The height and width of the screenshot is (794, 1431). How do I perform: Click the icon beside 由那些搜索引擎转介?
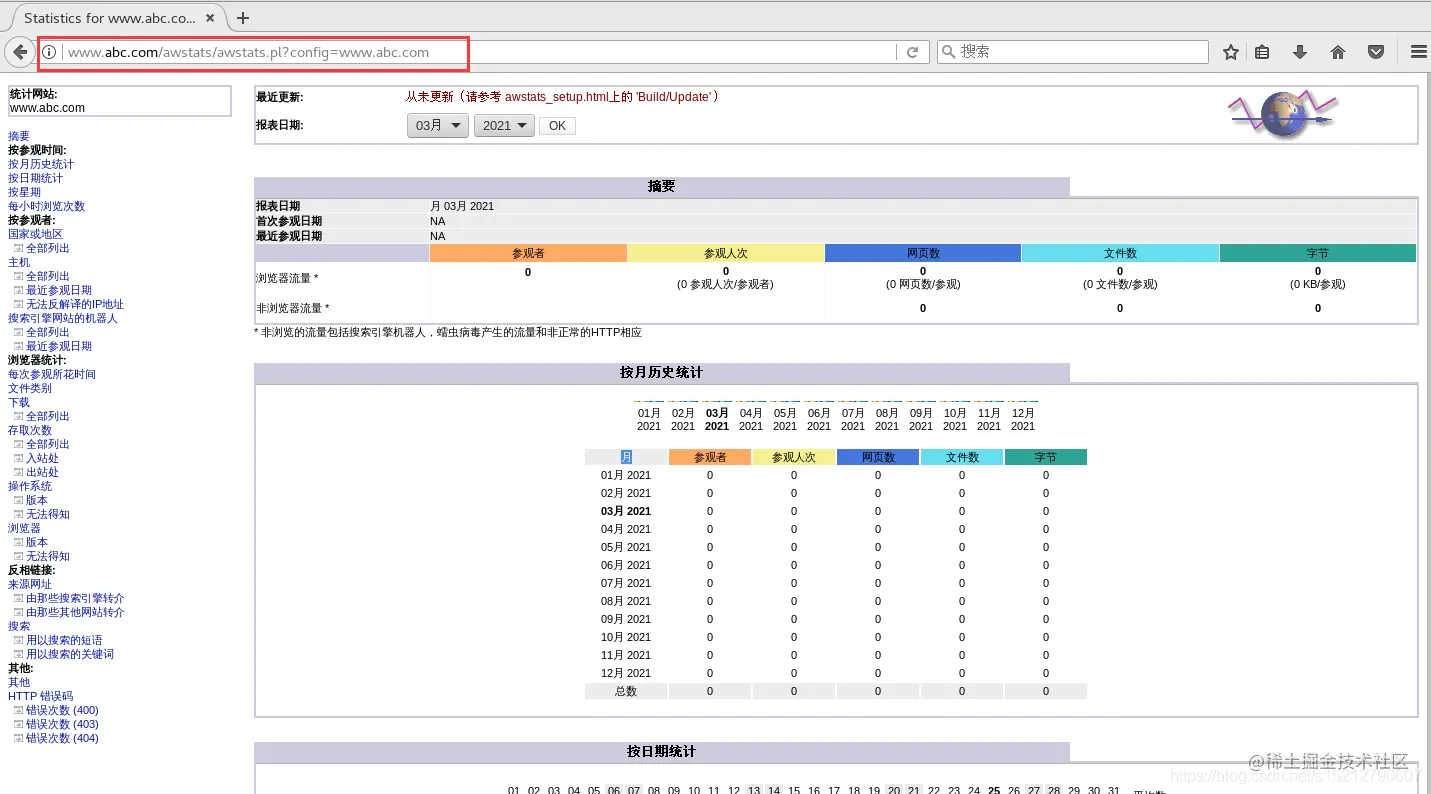point(18,598)
